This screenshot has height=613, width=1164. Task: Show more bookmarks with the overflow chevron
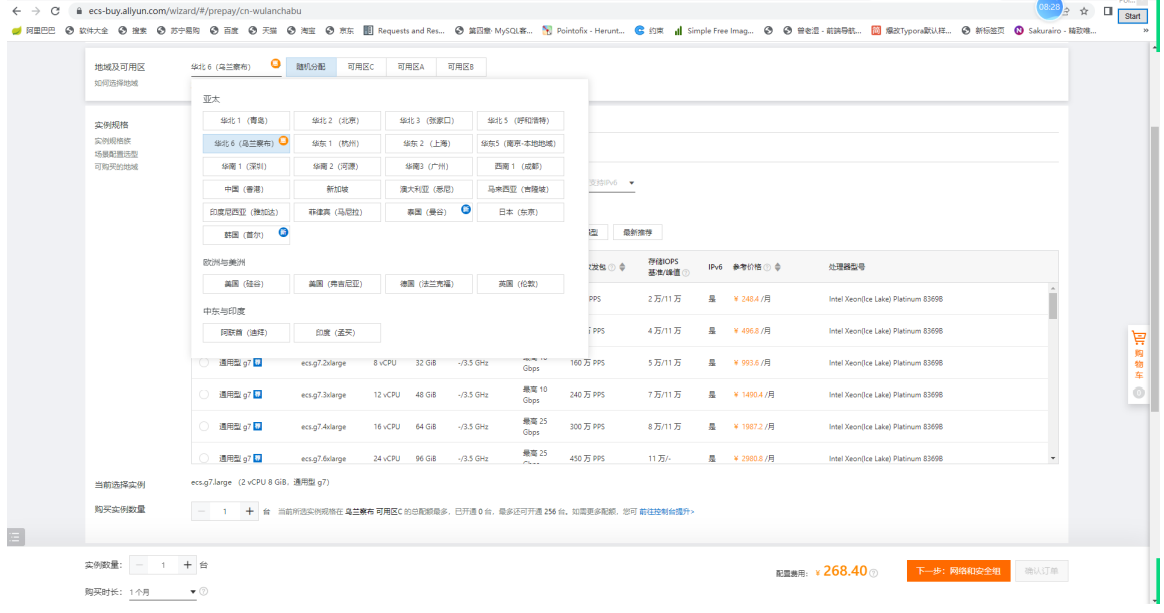pos(1145,30)
